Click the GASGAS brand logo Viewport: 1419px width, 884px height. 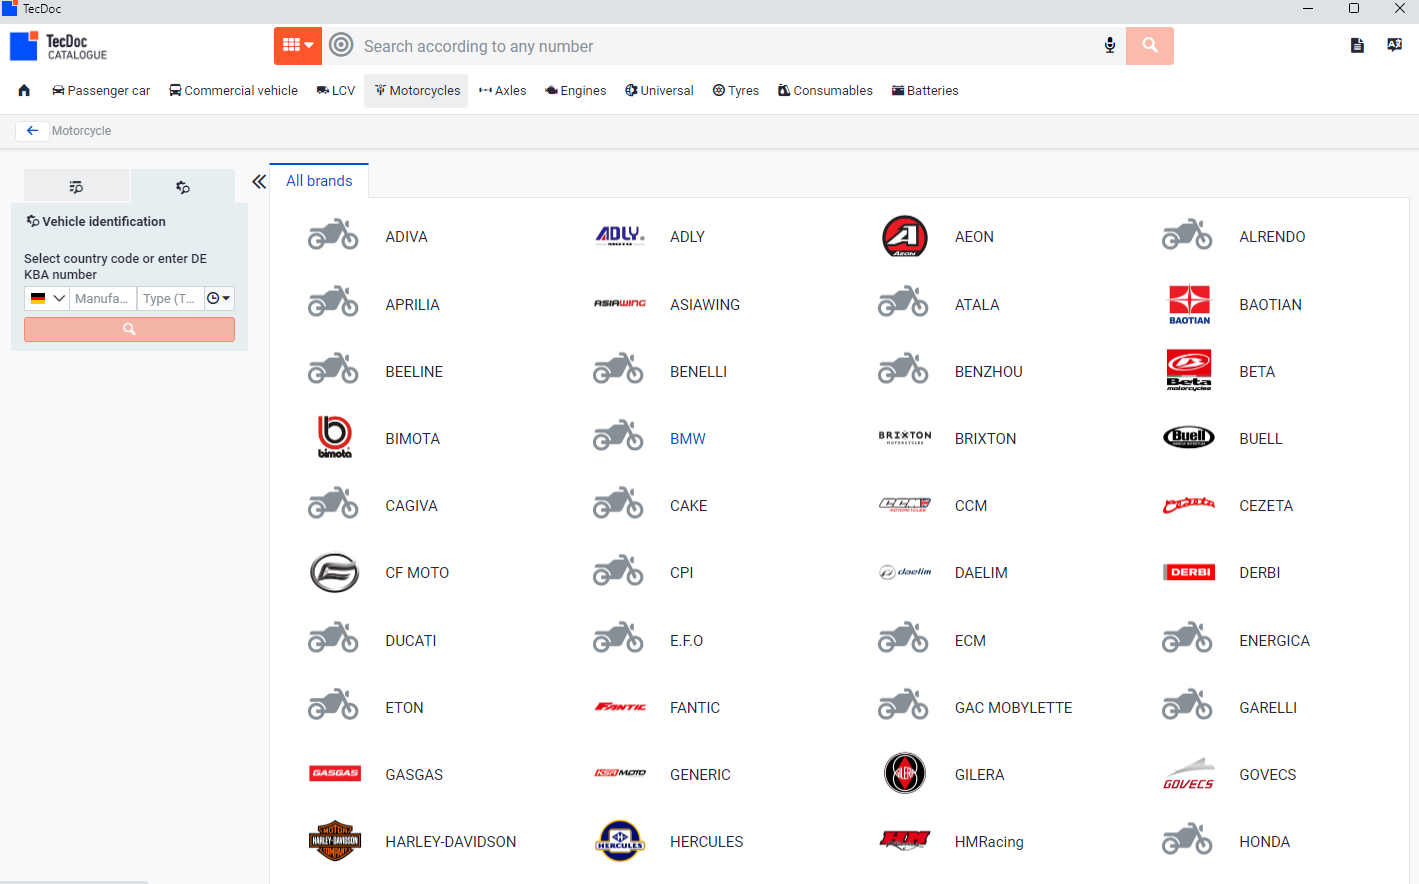tap(335, 773)
